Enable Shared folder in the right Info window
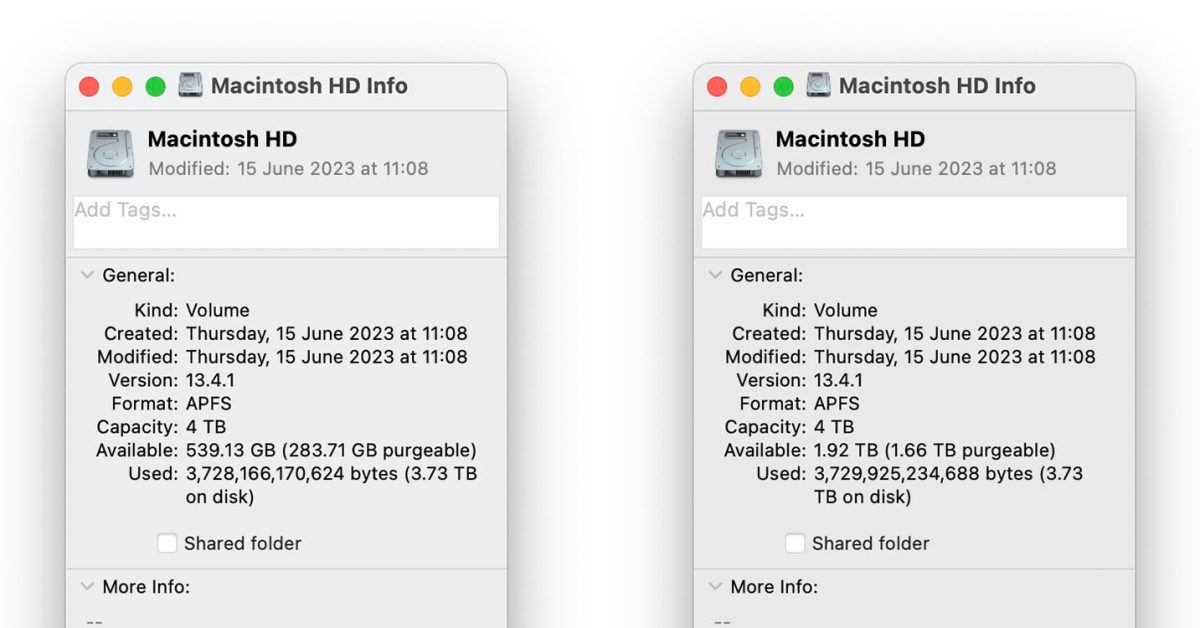1200x628 pixels. pos(794,543)
